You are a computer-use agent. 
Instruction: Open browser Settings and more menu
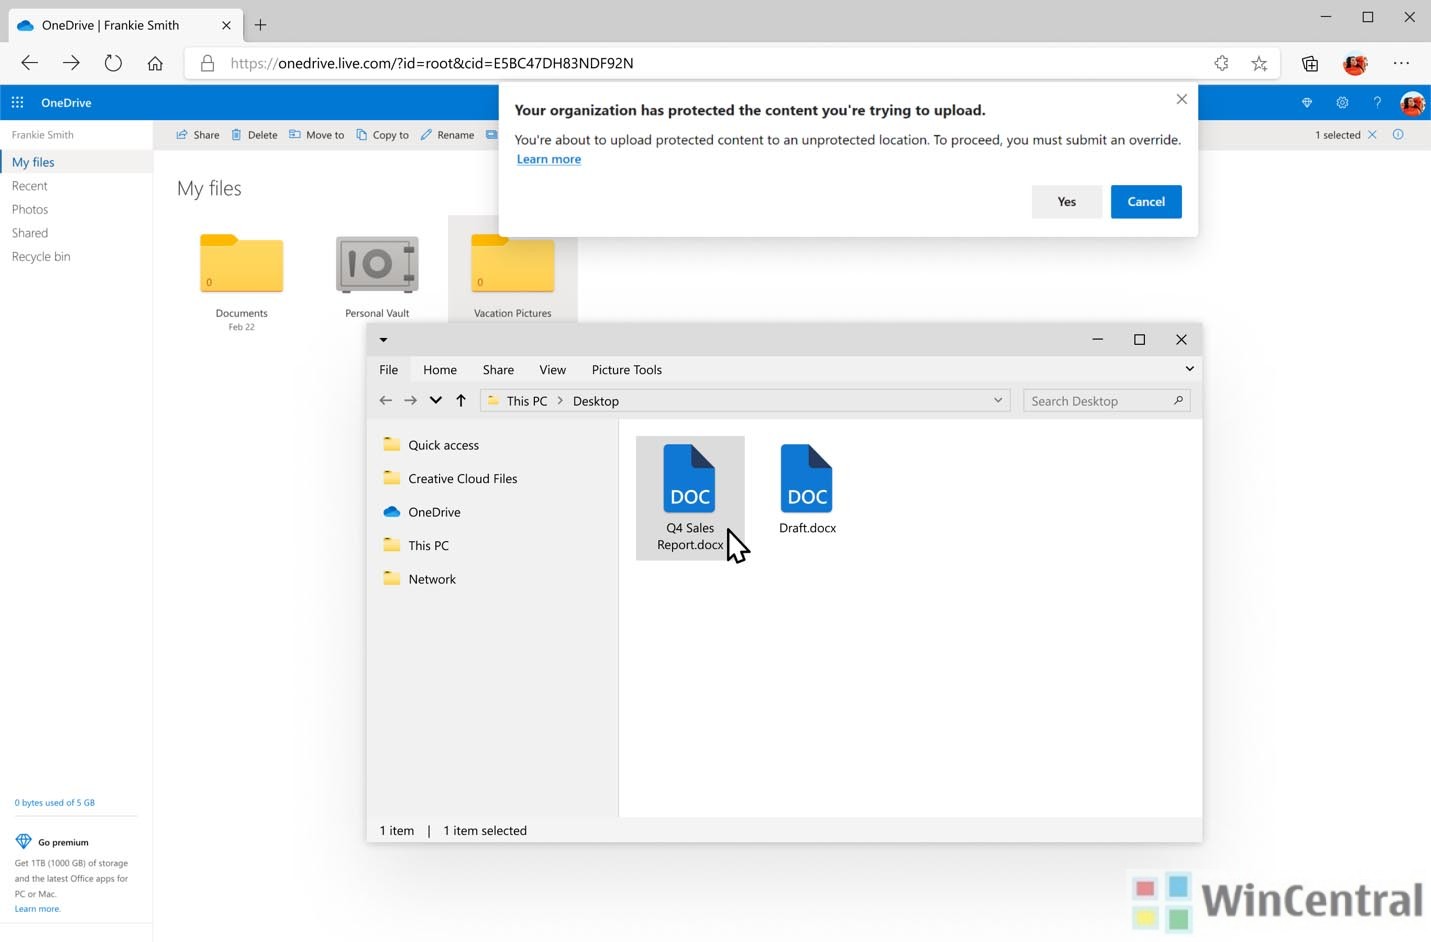pyautogui.click(x=1401, y=63)
